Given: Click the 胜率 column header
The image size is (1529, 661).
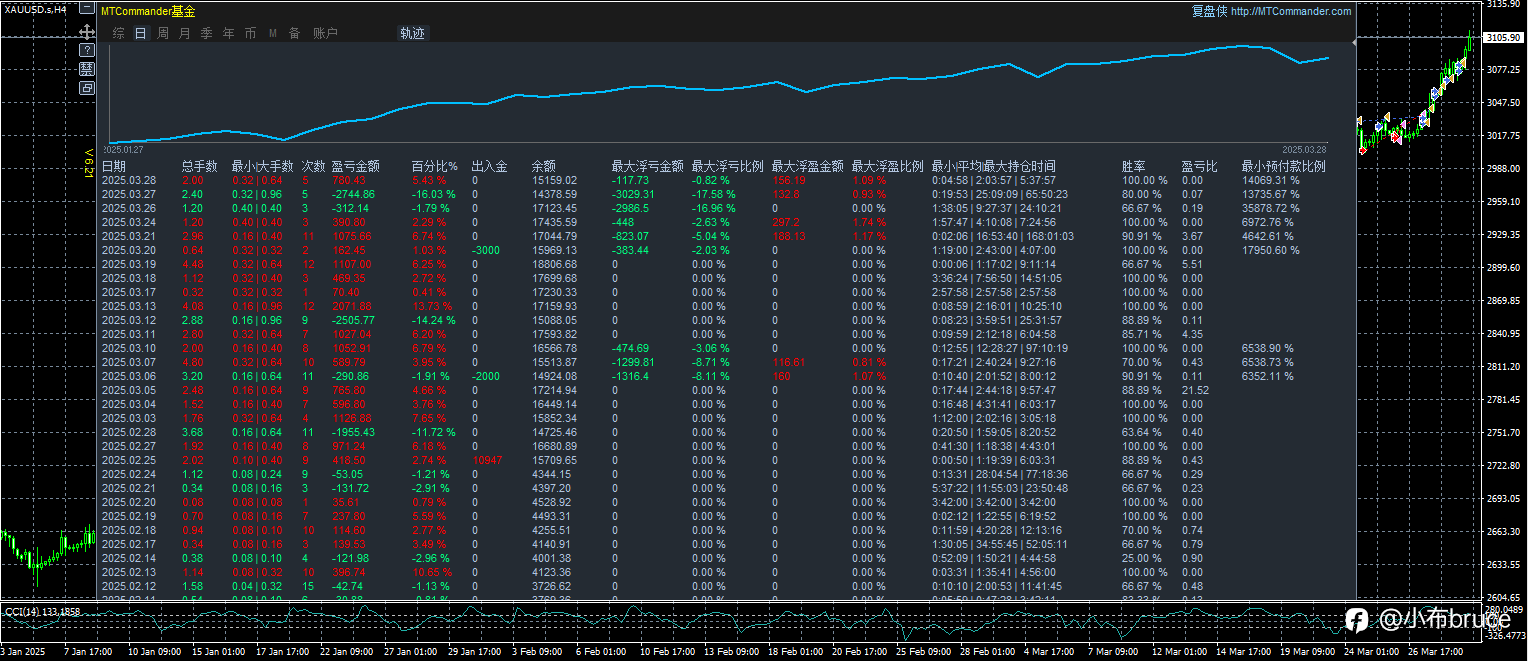Looking at the screenshot, I should click(x=1134, y=166).
